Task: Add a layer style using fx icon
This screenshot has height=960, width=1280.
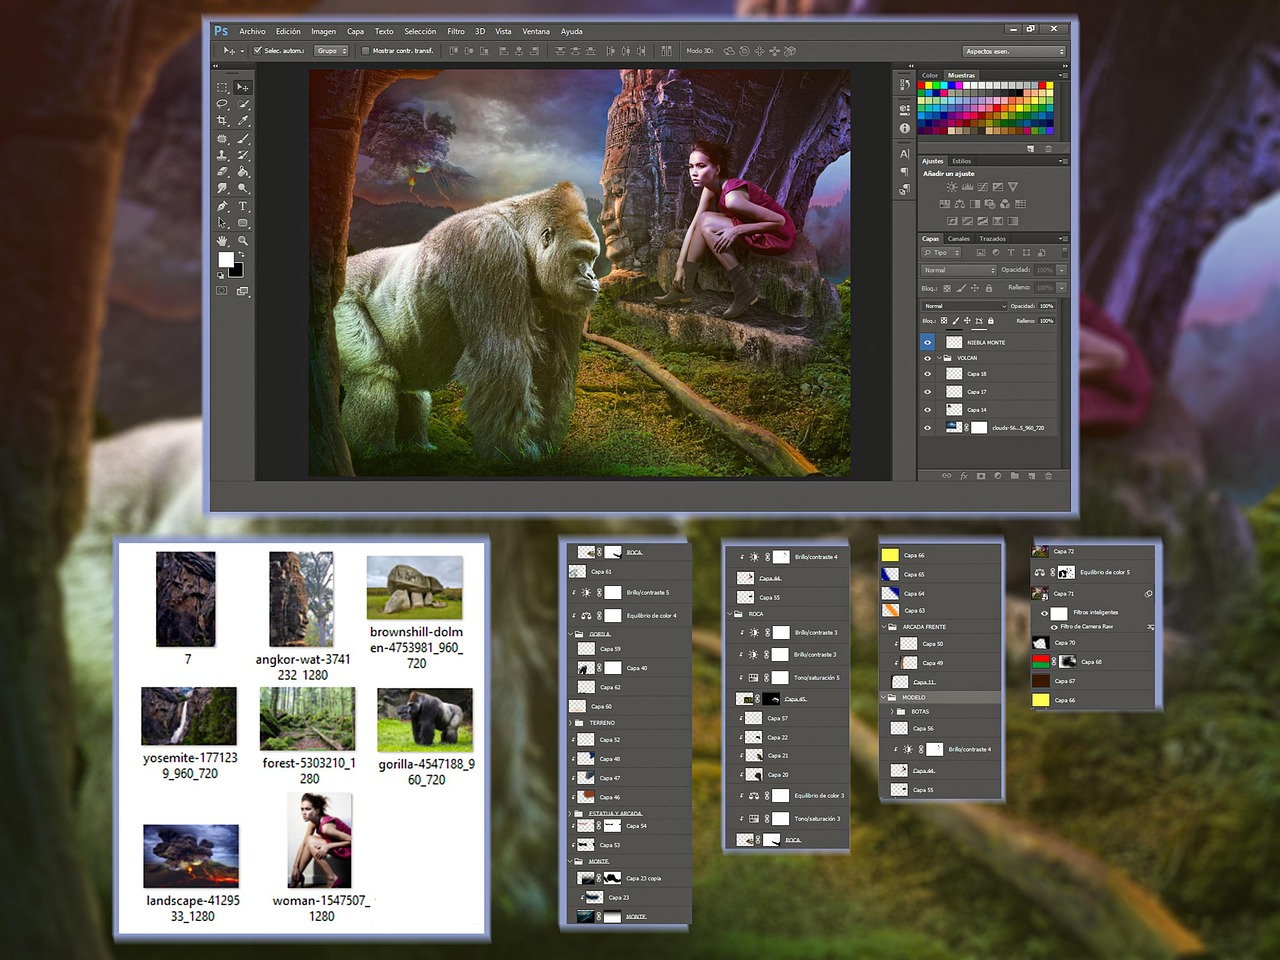Action: tap(964, 476)
